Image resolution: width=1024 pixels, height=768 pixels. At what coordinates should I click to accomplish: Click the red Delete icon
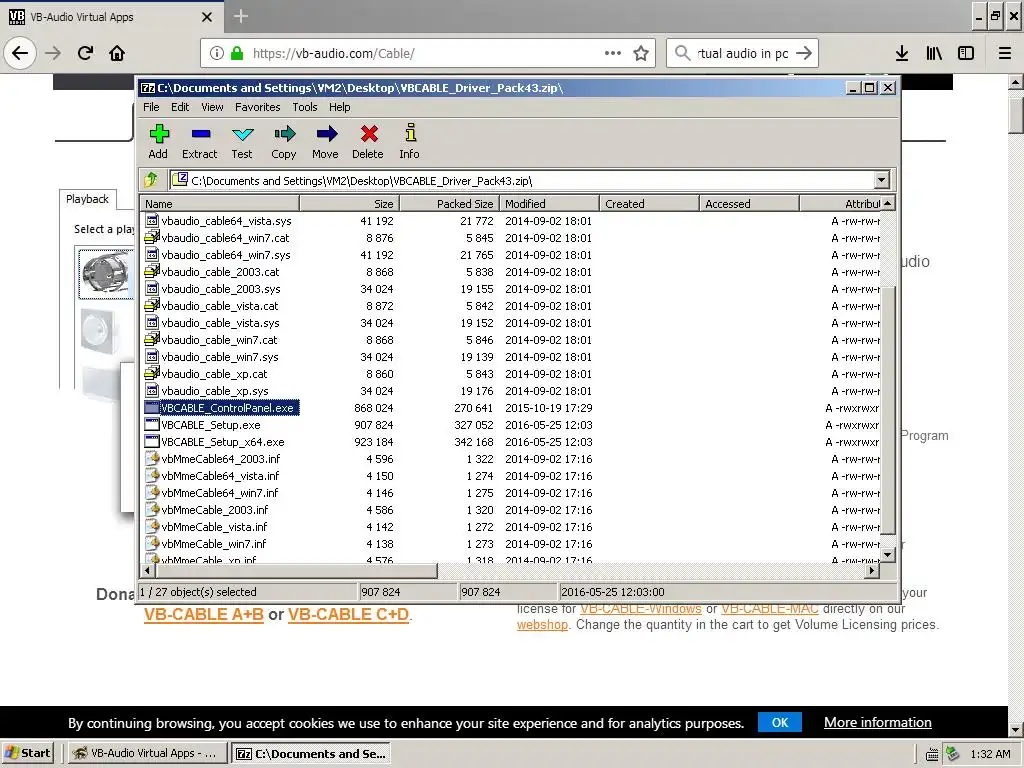[x=369, y=134]
